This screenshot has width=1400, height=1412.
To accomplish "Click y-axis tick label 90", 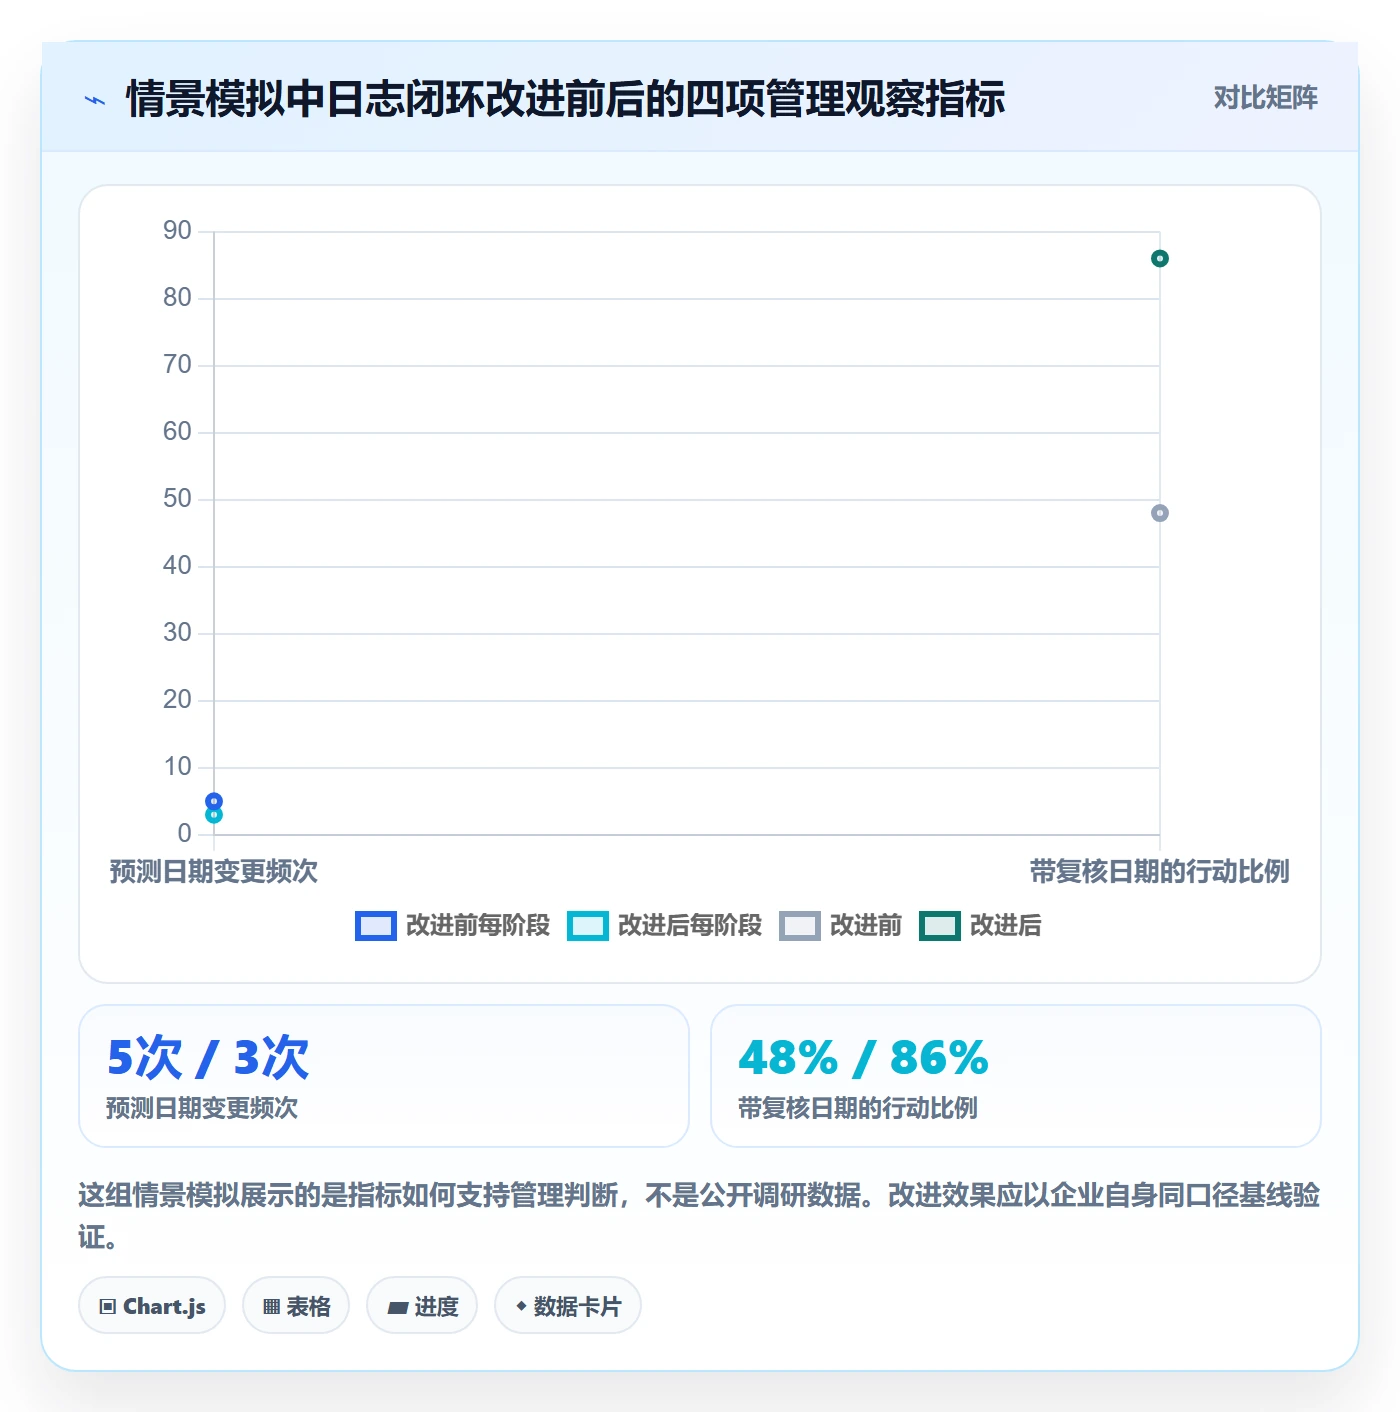I will pos(177,231).
